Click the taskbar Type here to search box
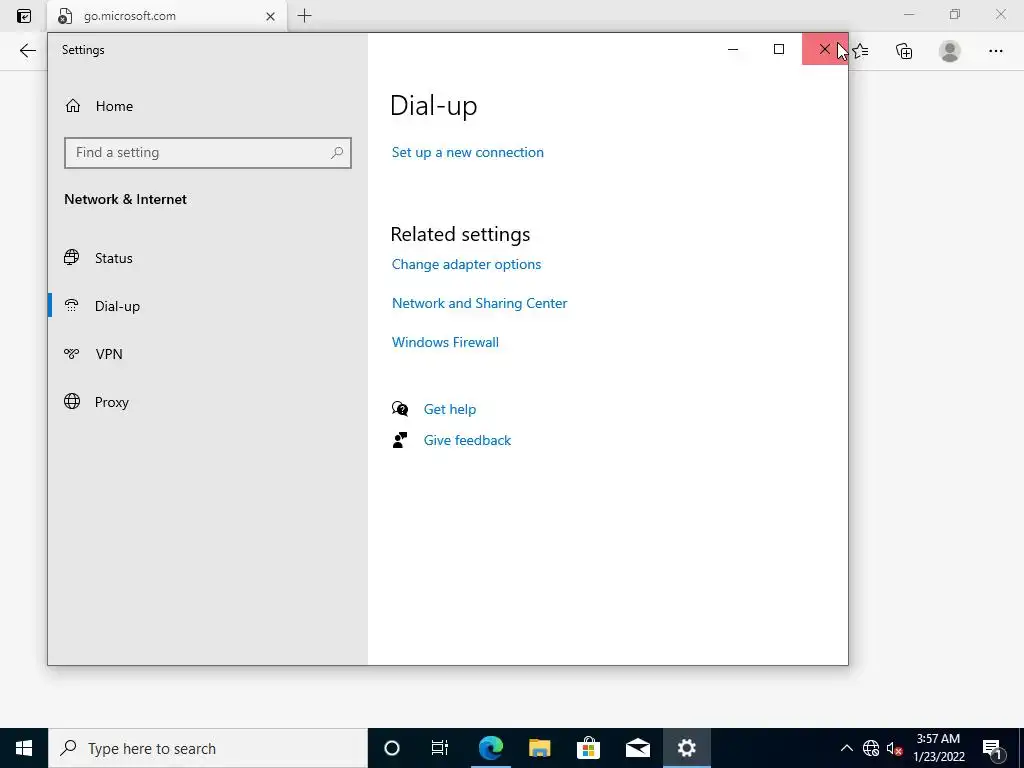The height and width of the screenshot is (768, 1024). click(208, 748)
